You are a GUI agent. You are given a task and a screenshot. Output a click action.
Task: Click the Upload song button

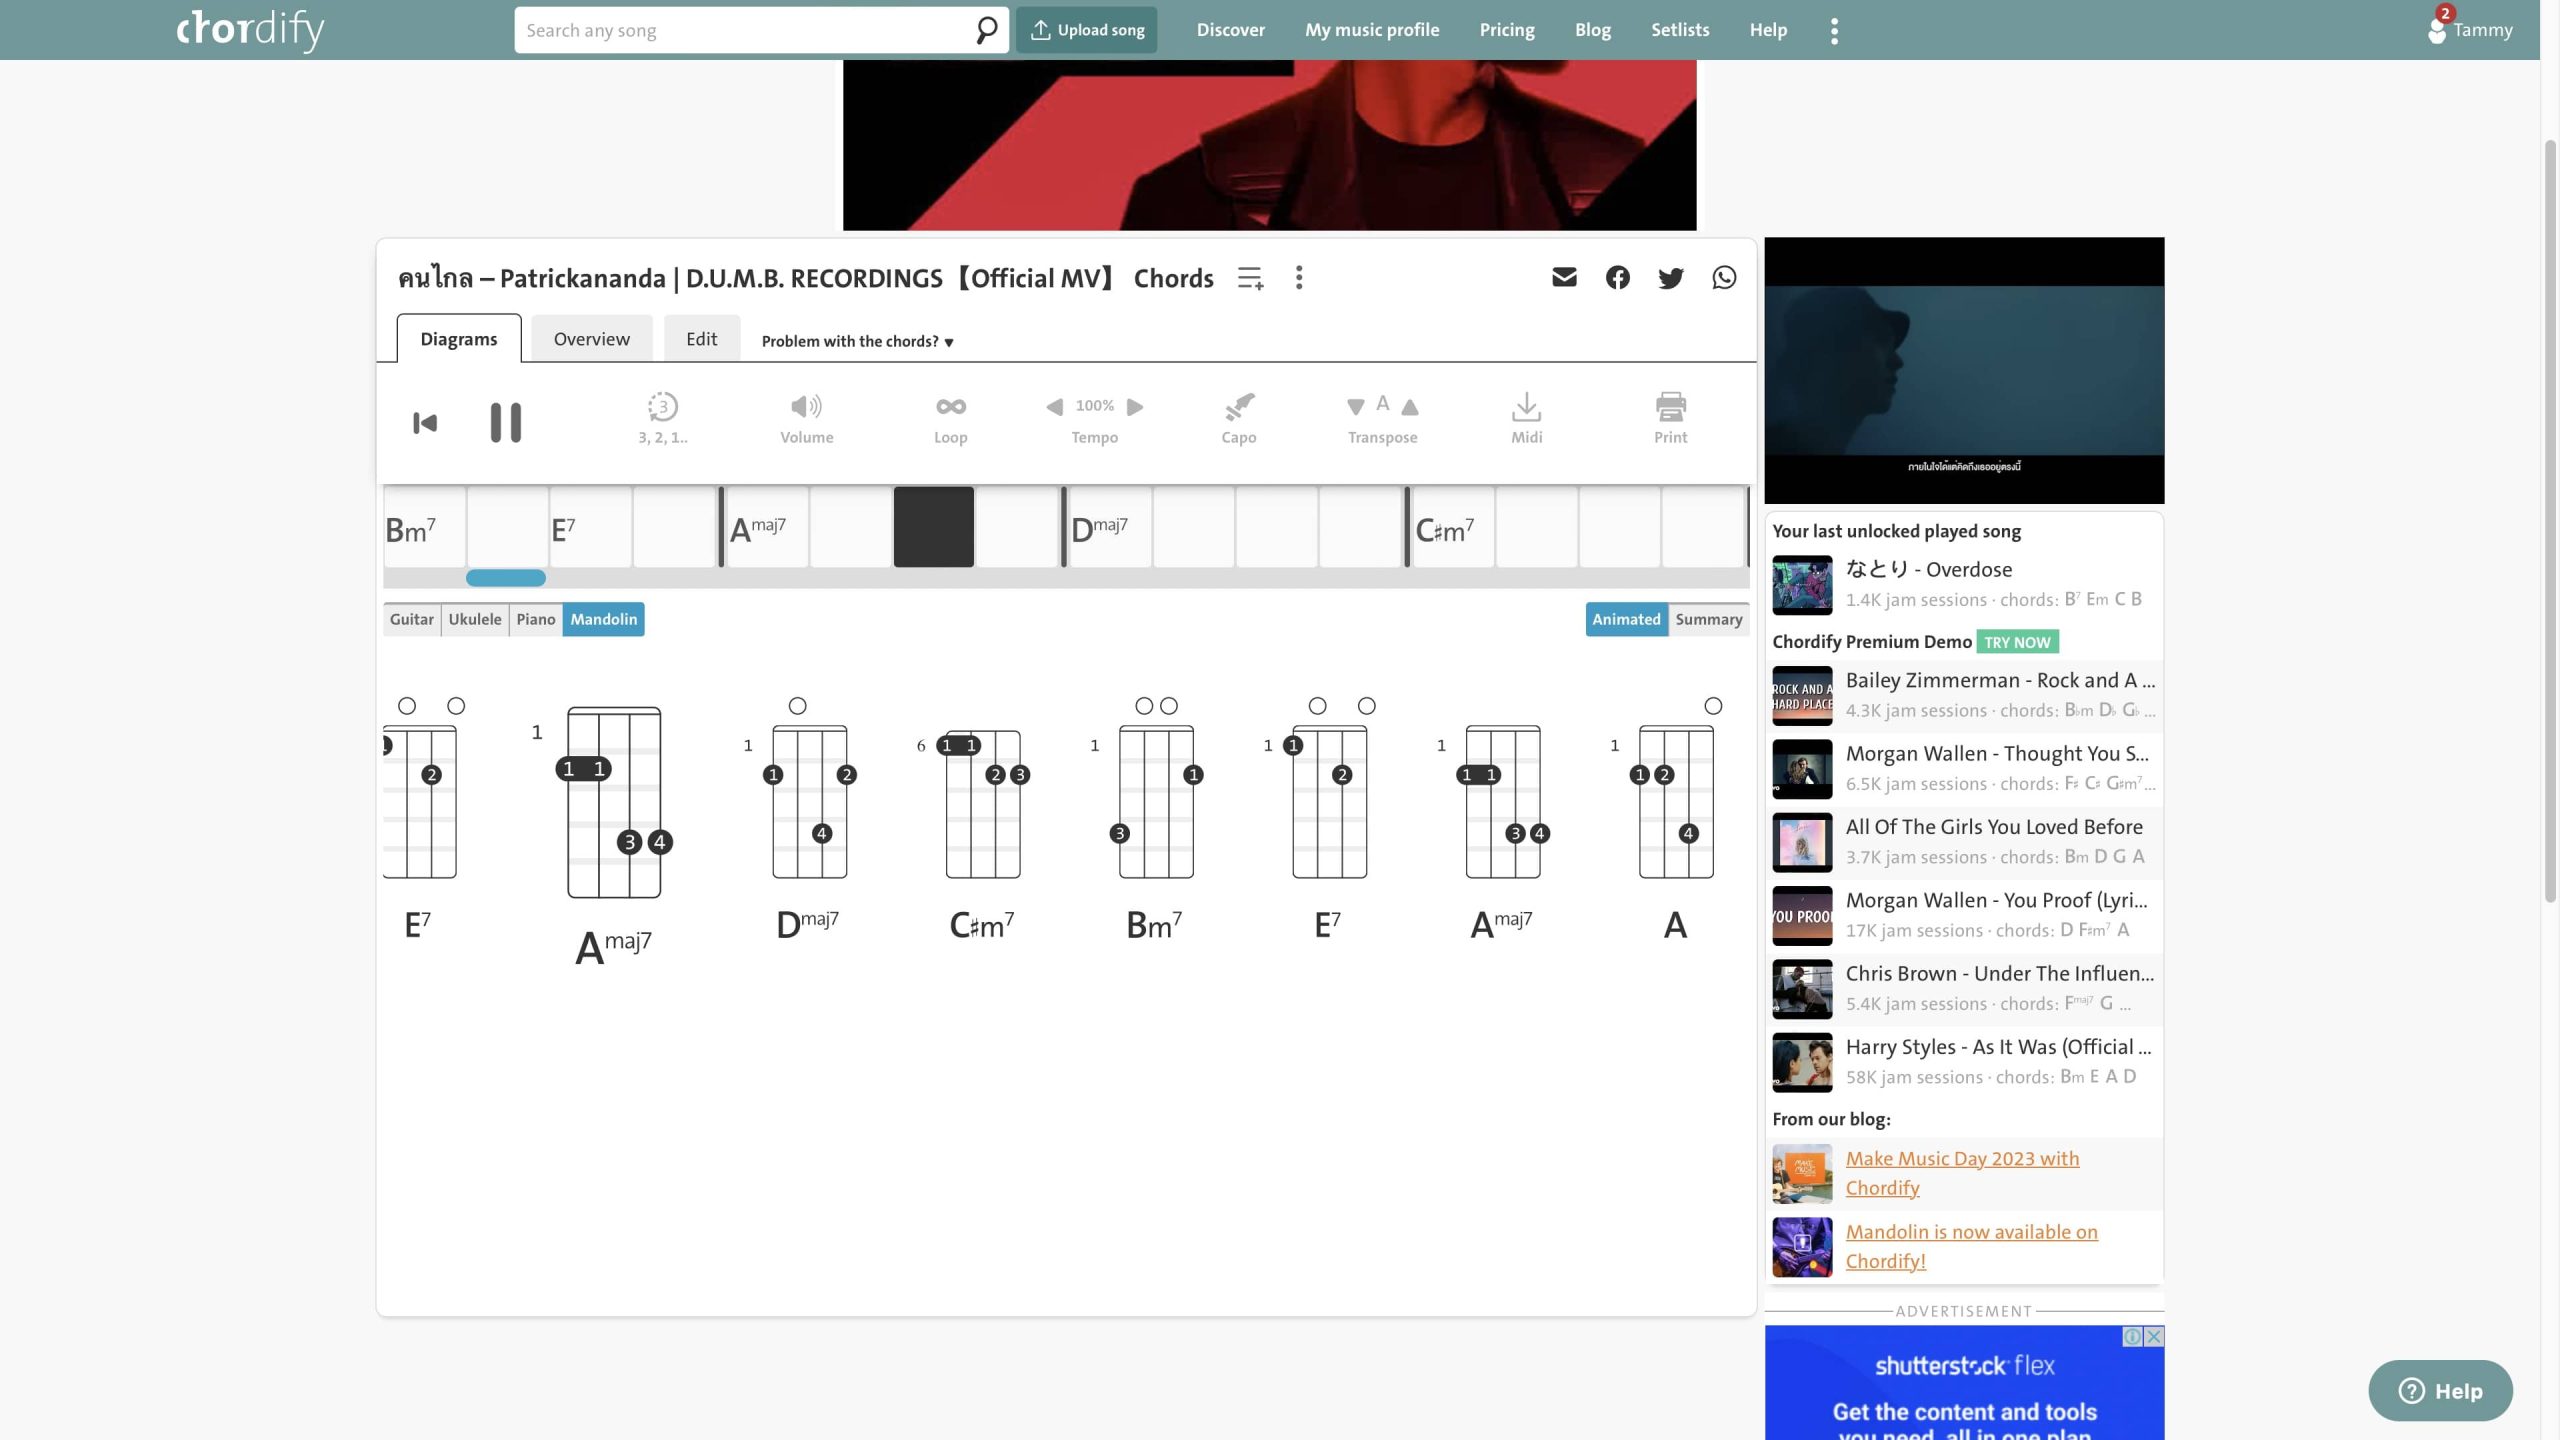pos(1087,30)
